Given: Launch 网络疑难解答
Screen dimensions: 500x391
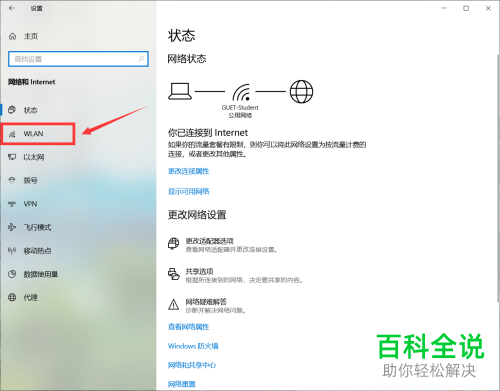Looking at the screenshot, I should click(206, 302).
